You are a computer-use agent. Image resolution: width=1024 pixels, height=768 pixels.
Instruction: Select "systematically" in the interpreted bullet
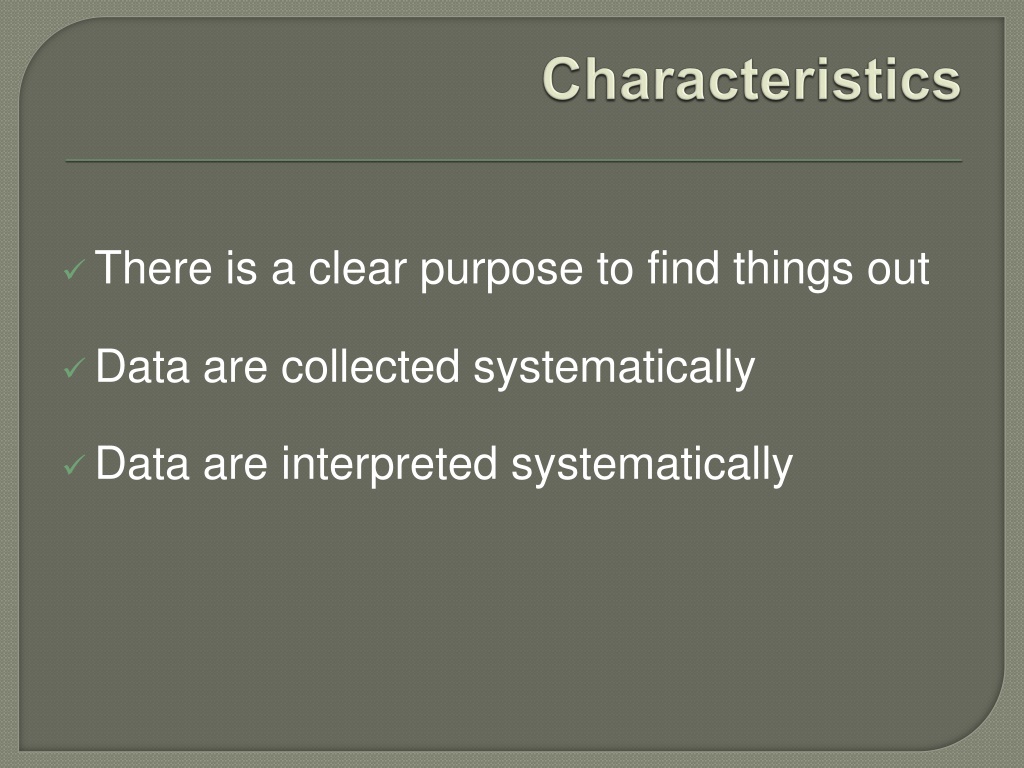click(652, 467)
